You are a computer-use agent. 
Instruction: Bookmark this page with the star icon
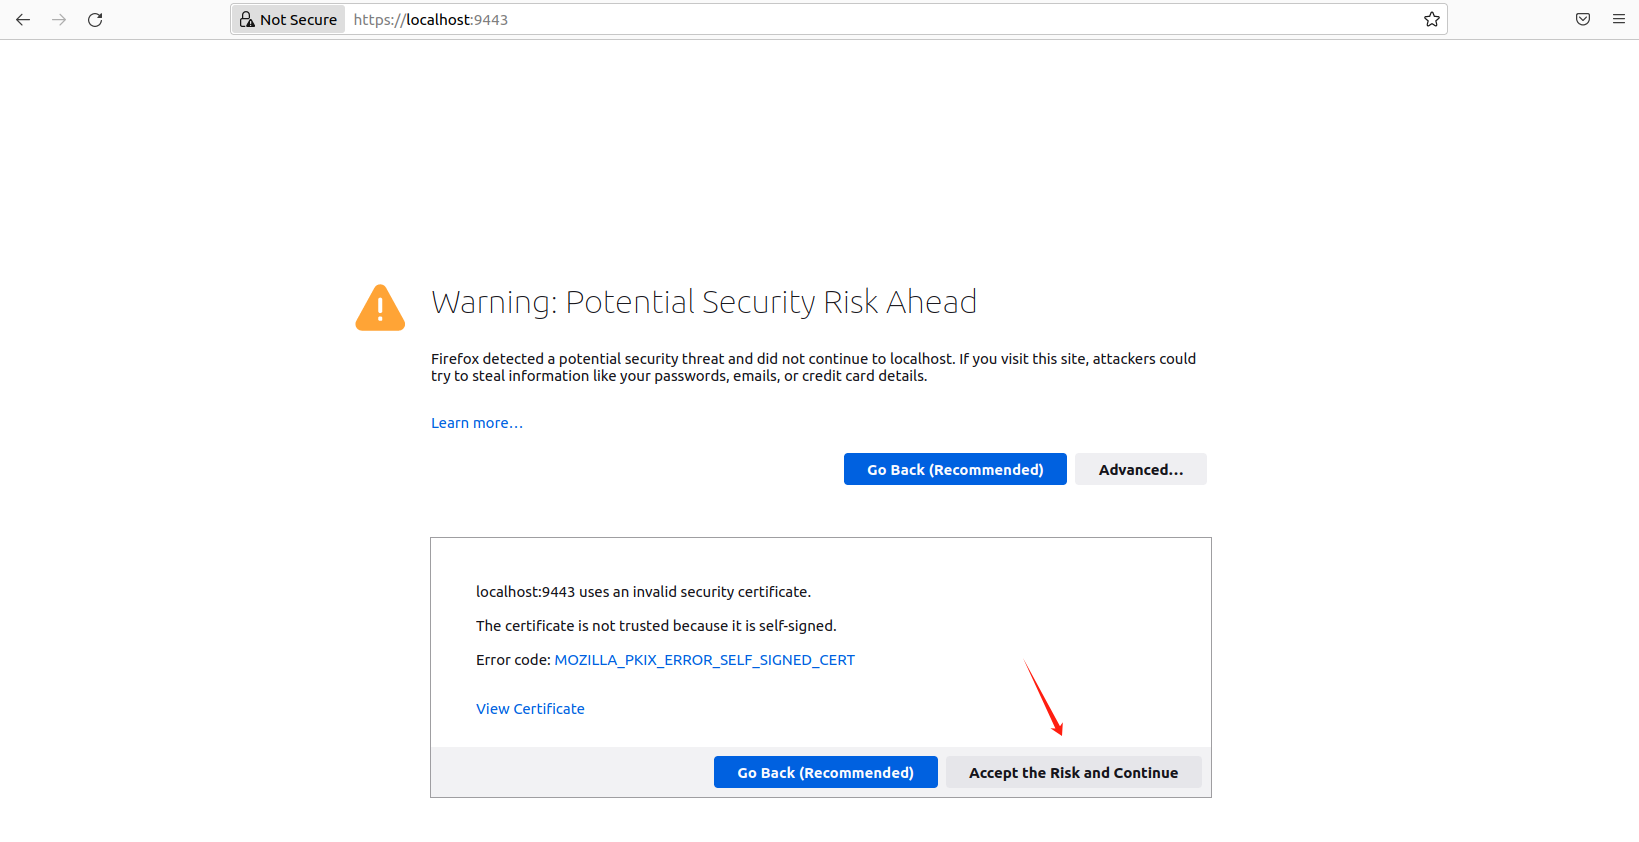pyautogui.click(x=1432, y=19)
